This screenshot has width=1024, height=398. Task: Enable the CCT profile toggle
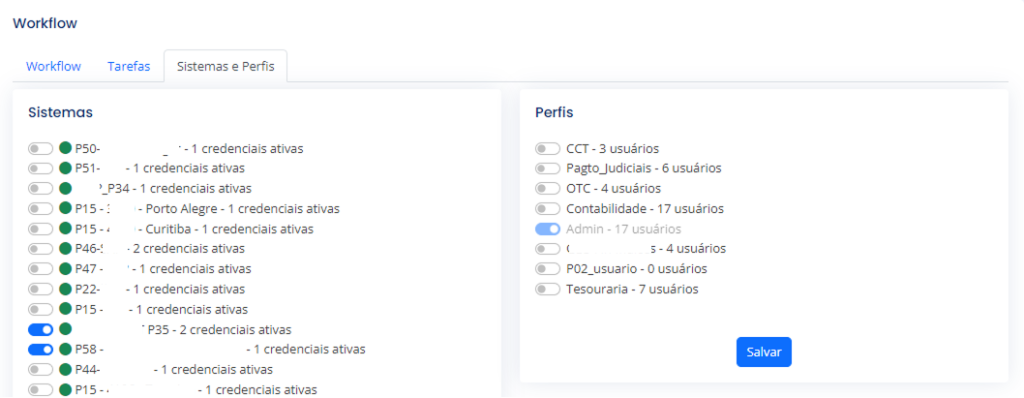[547, 148]
